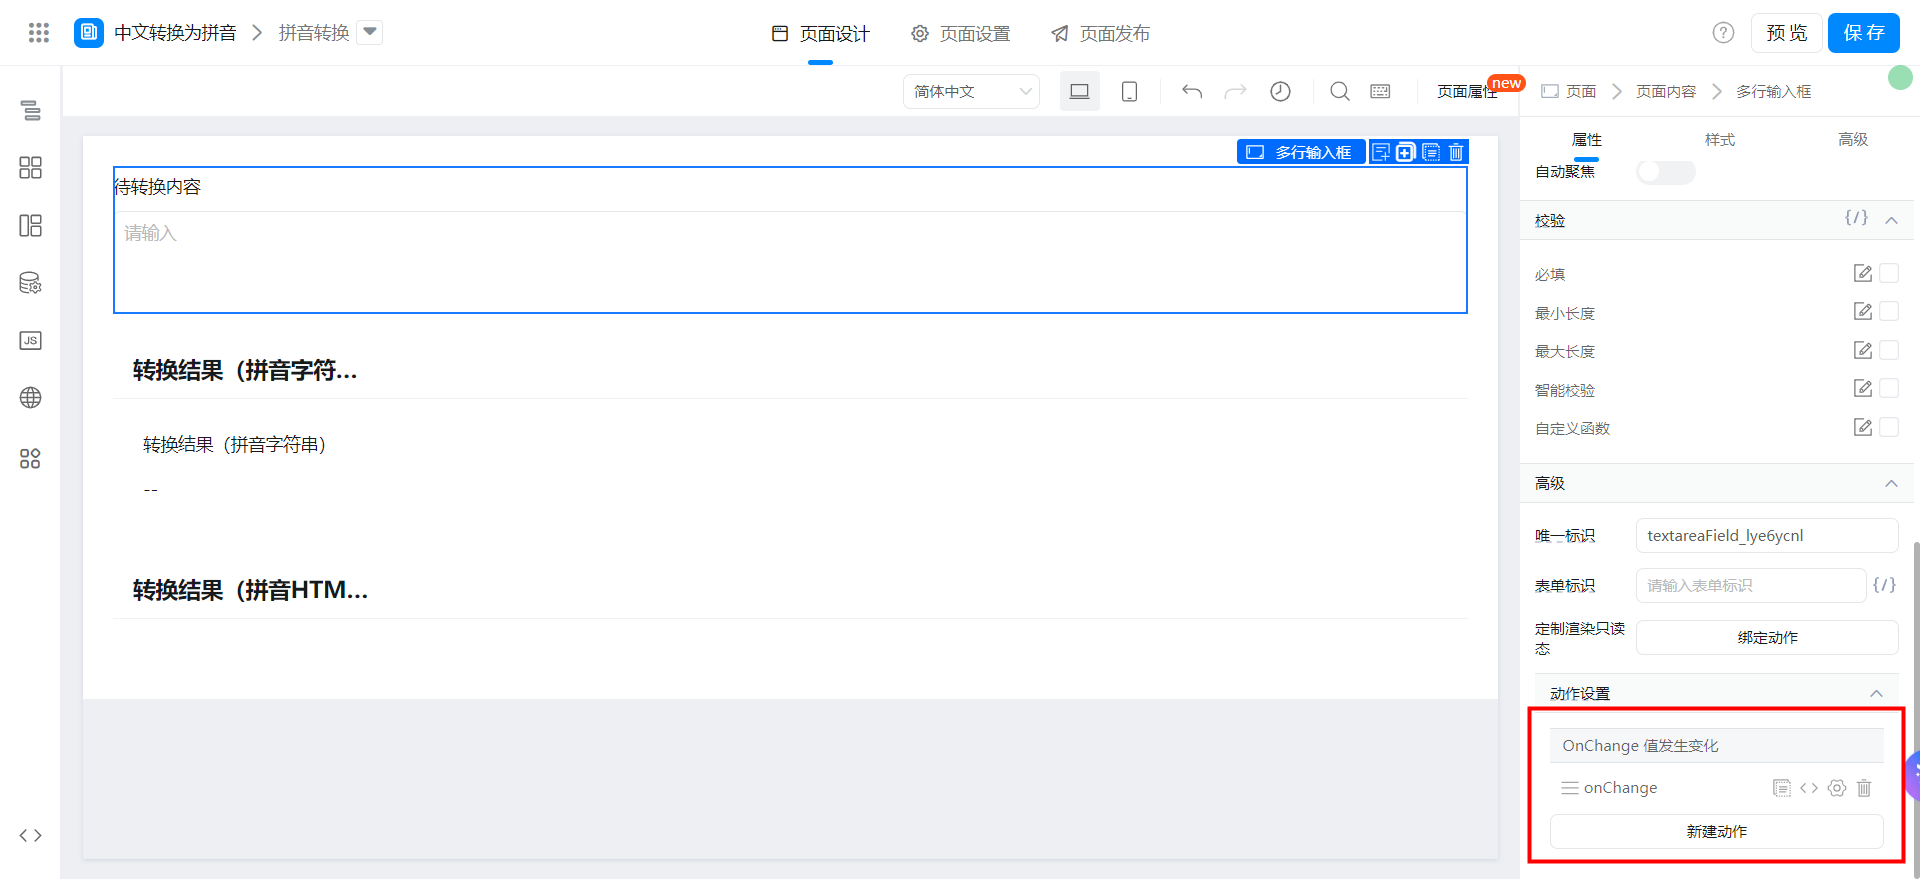1920x879 pixels.
Task: Open the JS panel in left sidebar
Action: (x=31, y=341)
